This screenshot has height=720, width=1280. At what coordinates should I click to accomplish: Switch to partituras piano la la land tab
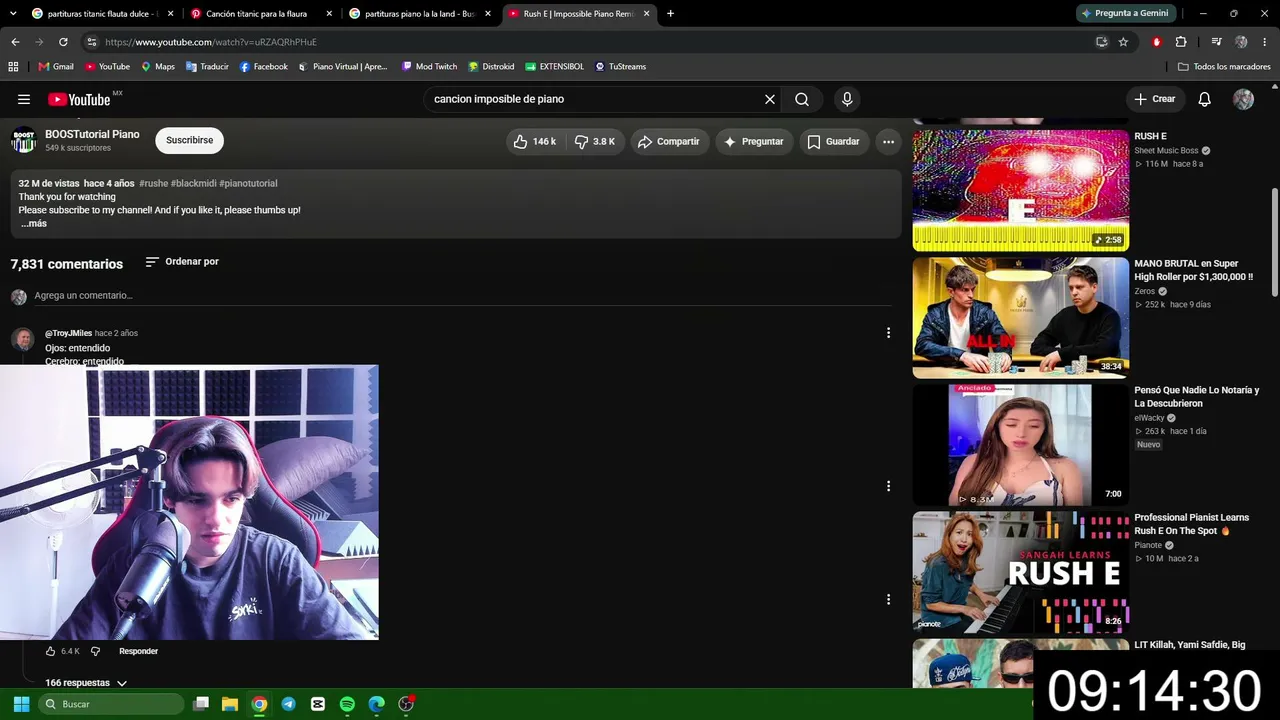pyautogui.click(x=421, y=14)
